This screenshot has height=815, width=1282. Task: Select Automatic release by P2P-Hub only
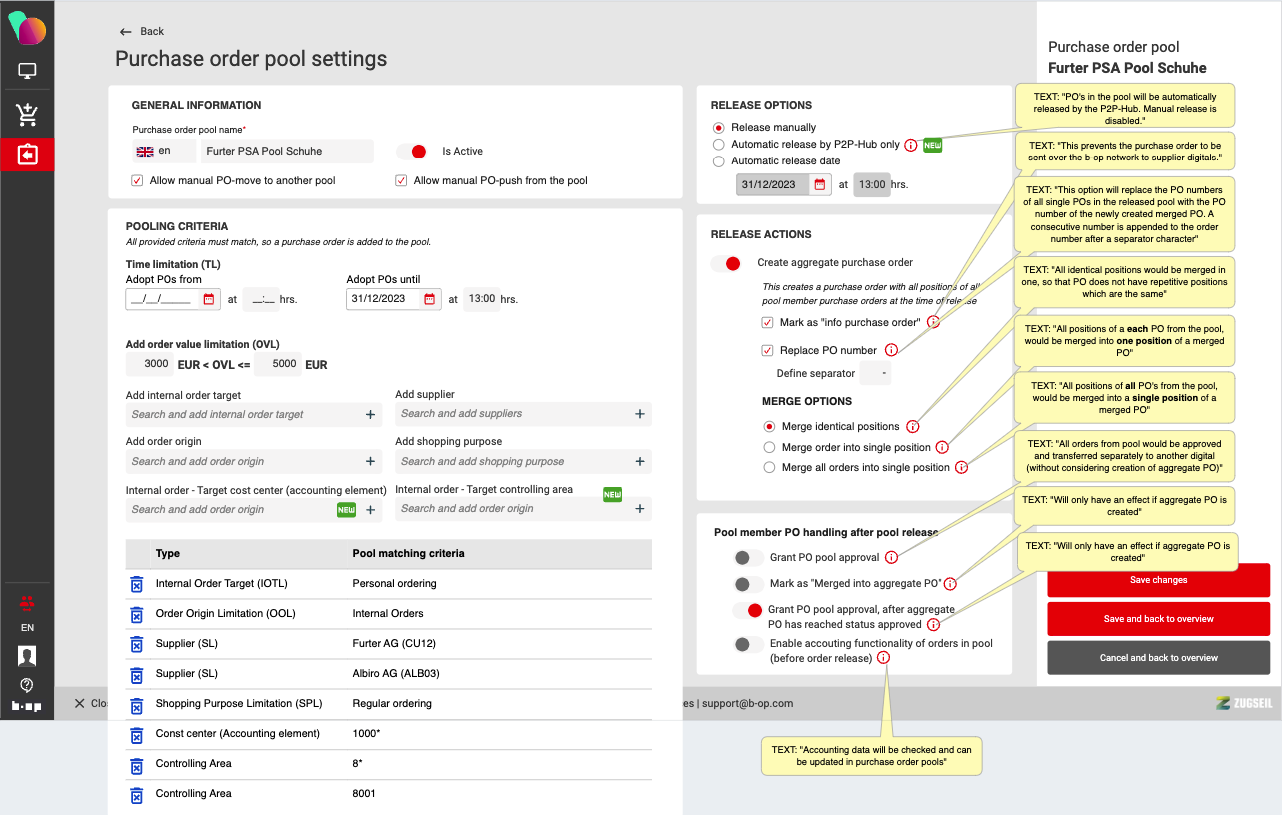click(718, 145)
